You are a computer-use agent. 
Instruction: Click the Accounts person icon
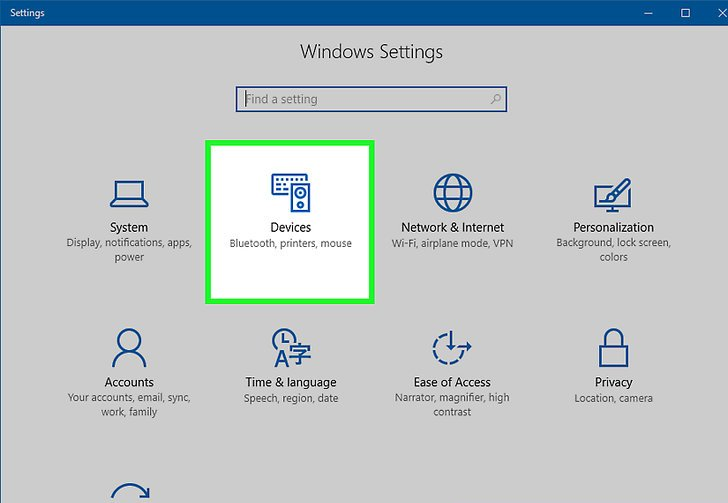[129, 348]
